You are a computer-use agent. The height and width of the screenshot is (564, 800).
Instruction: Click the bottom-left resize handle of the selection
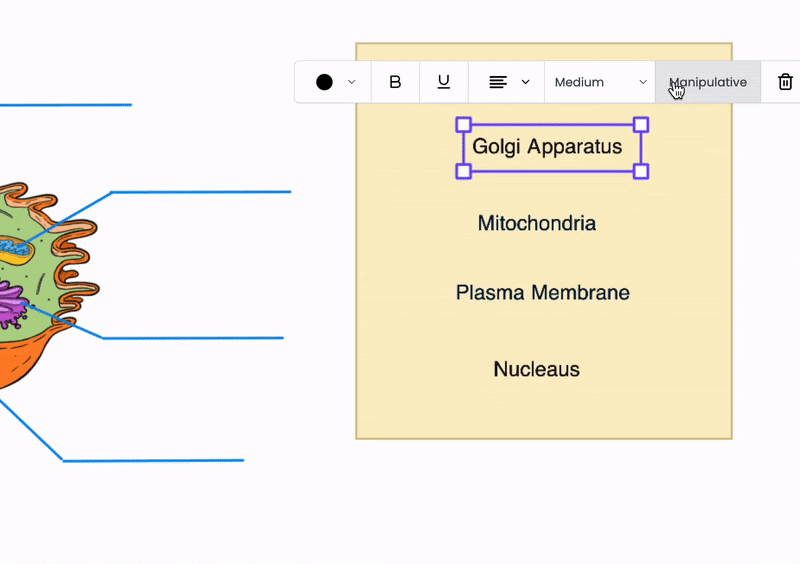pos(463,171)
